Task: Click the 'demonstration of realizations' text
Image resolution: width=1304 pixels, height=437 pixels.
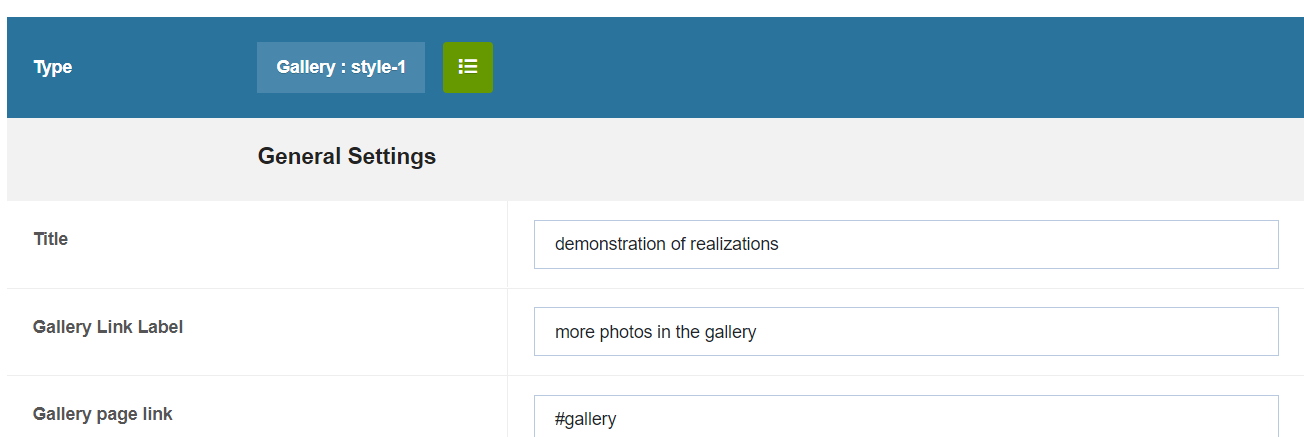Action: 666,244
